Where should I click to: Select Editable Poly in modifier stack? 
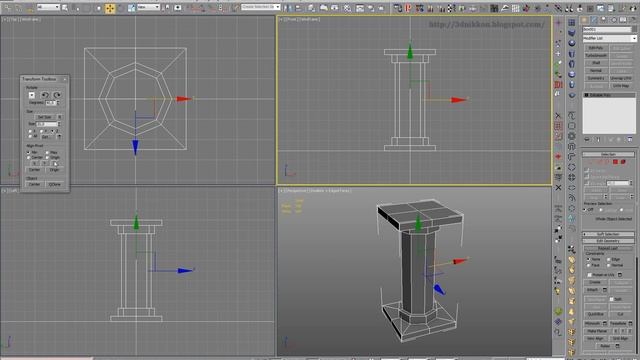[609, 95]
